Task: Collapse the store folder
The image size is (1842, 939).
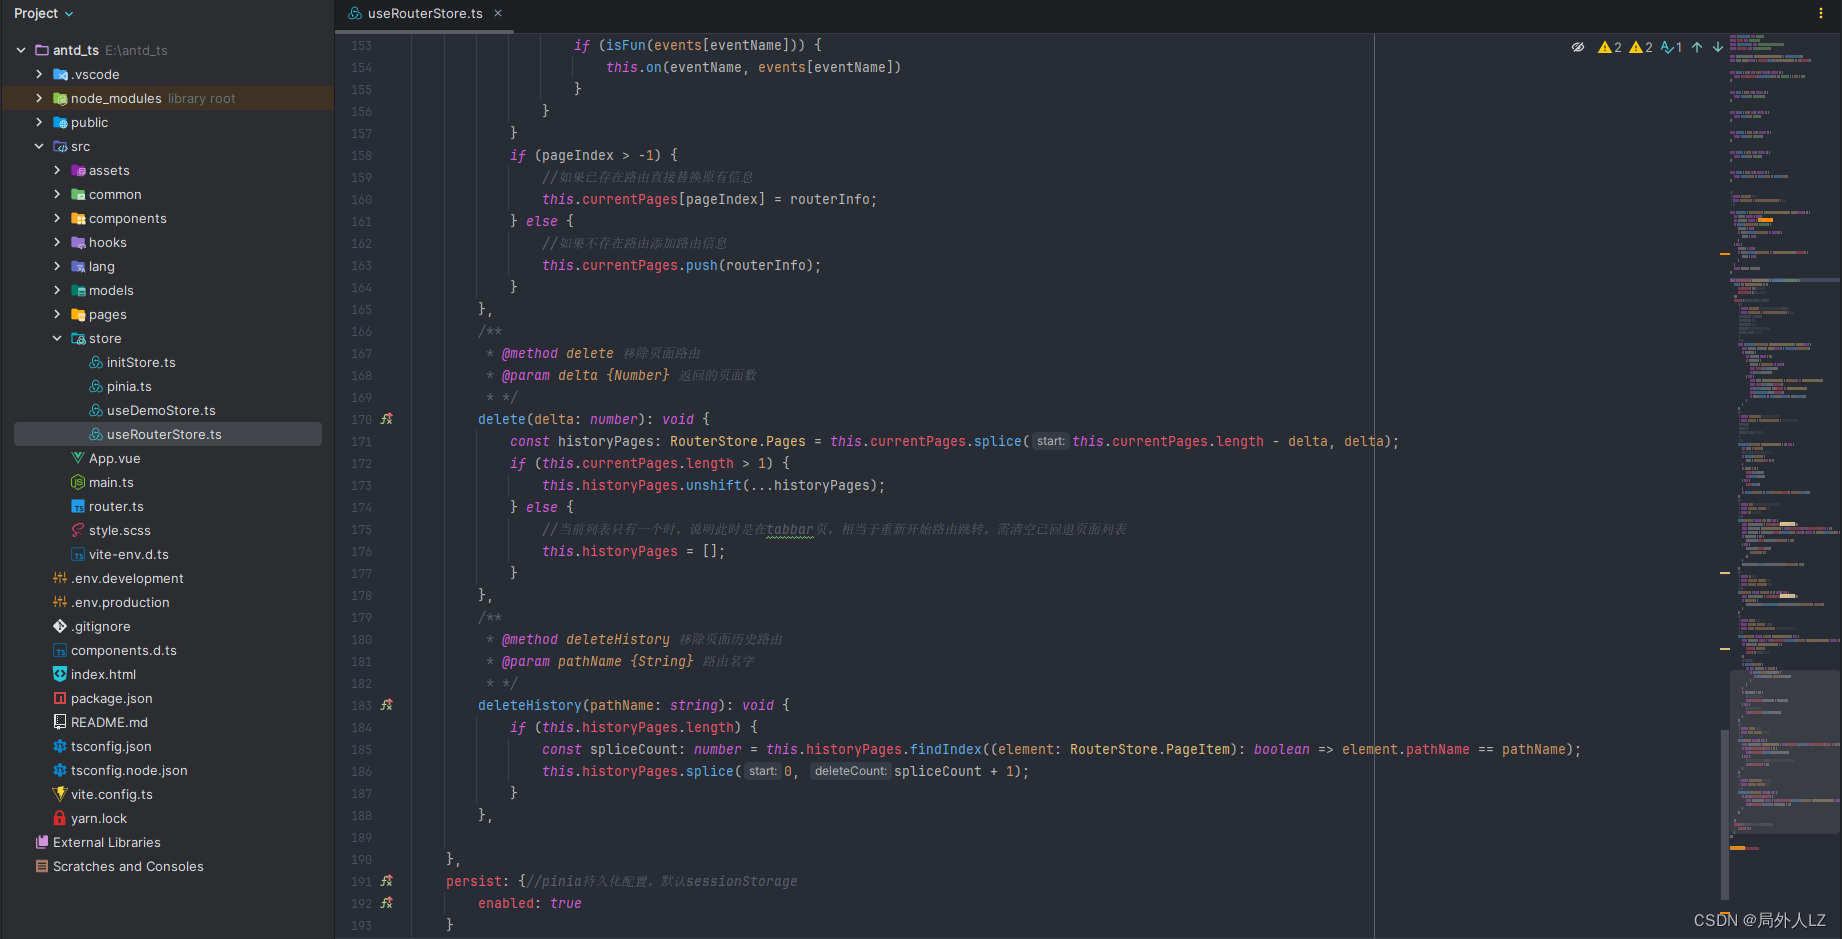Action: (57, 338)
